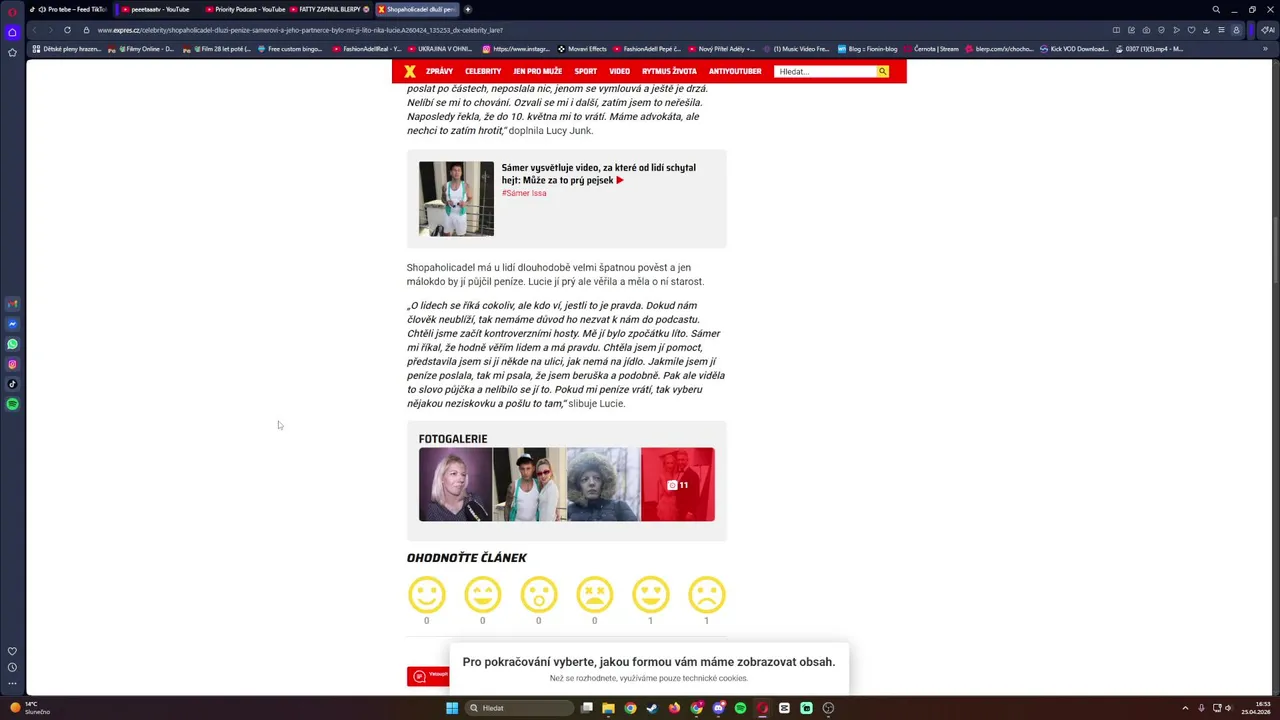The width and height of the screenshot is (1280, 720).
Task: Rate the article with the laughing face emoji
Action: [483, 594]
